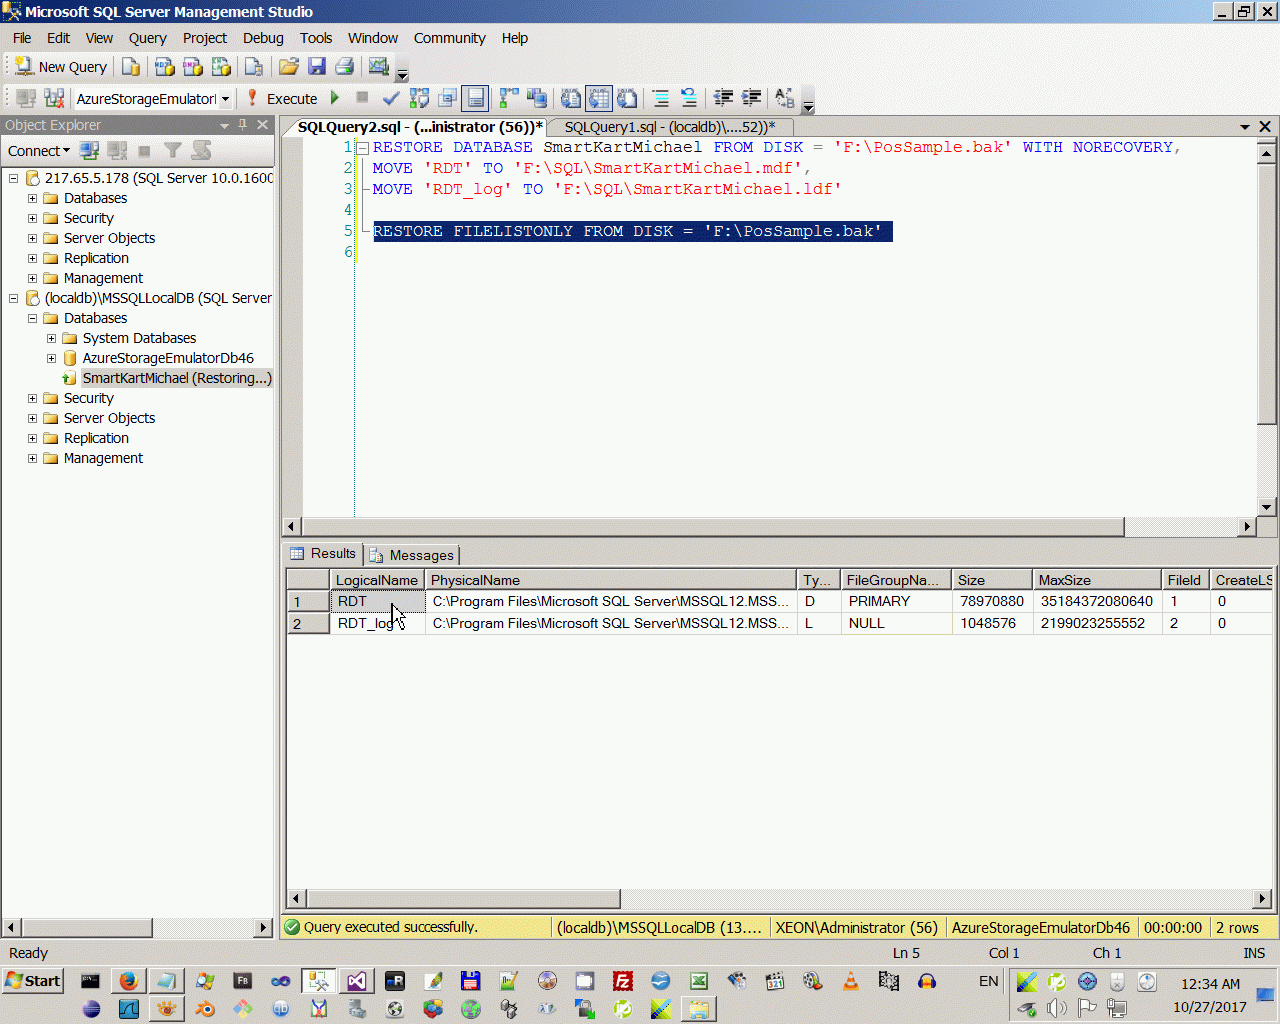Click the Analysis Services XMLA Query icon
This screenshot has width=1280, height=1024.
(x=221, y=67)
